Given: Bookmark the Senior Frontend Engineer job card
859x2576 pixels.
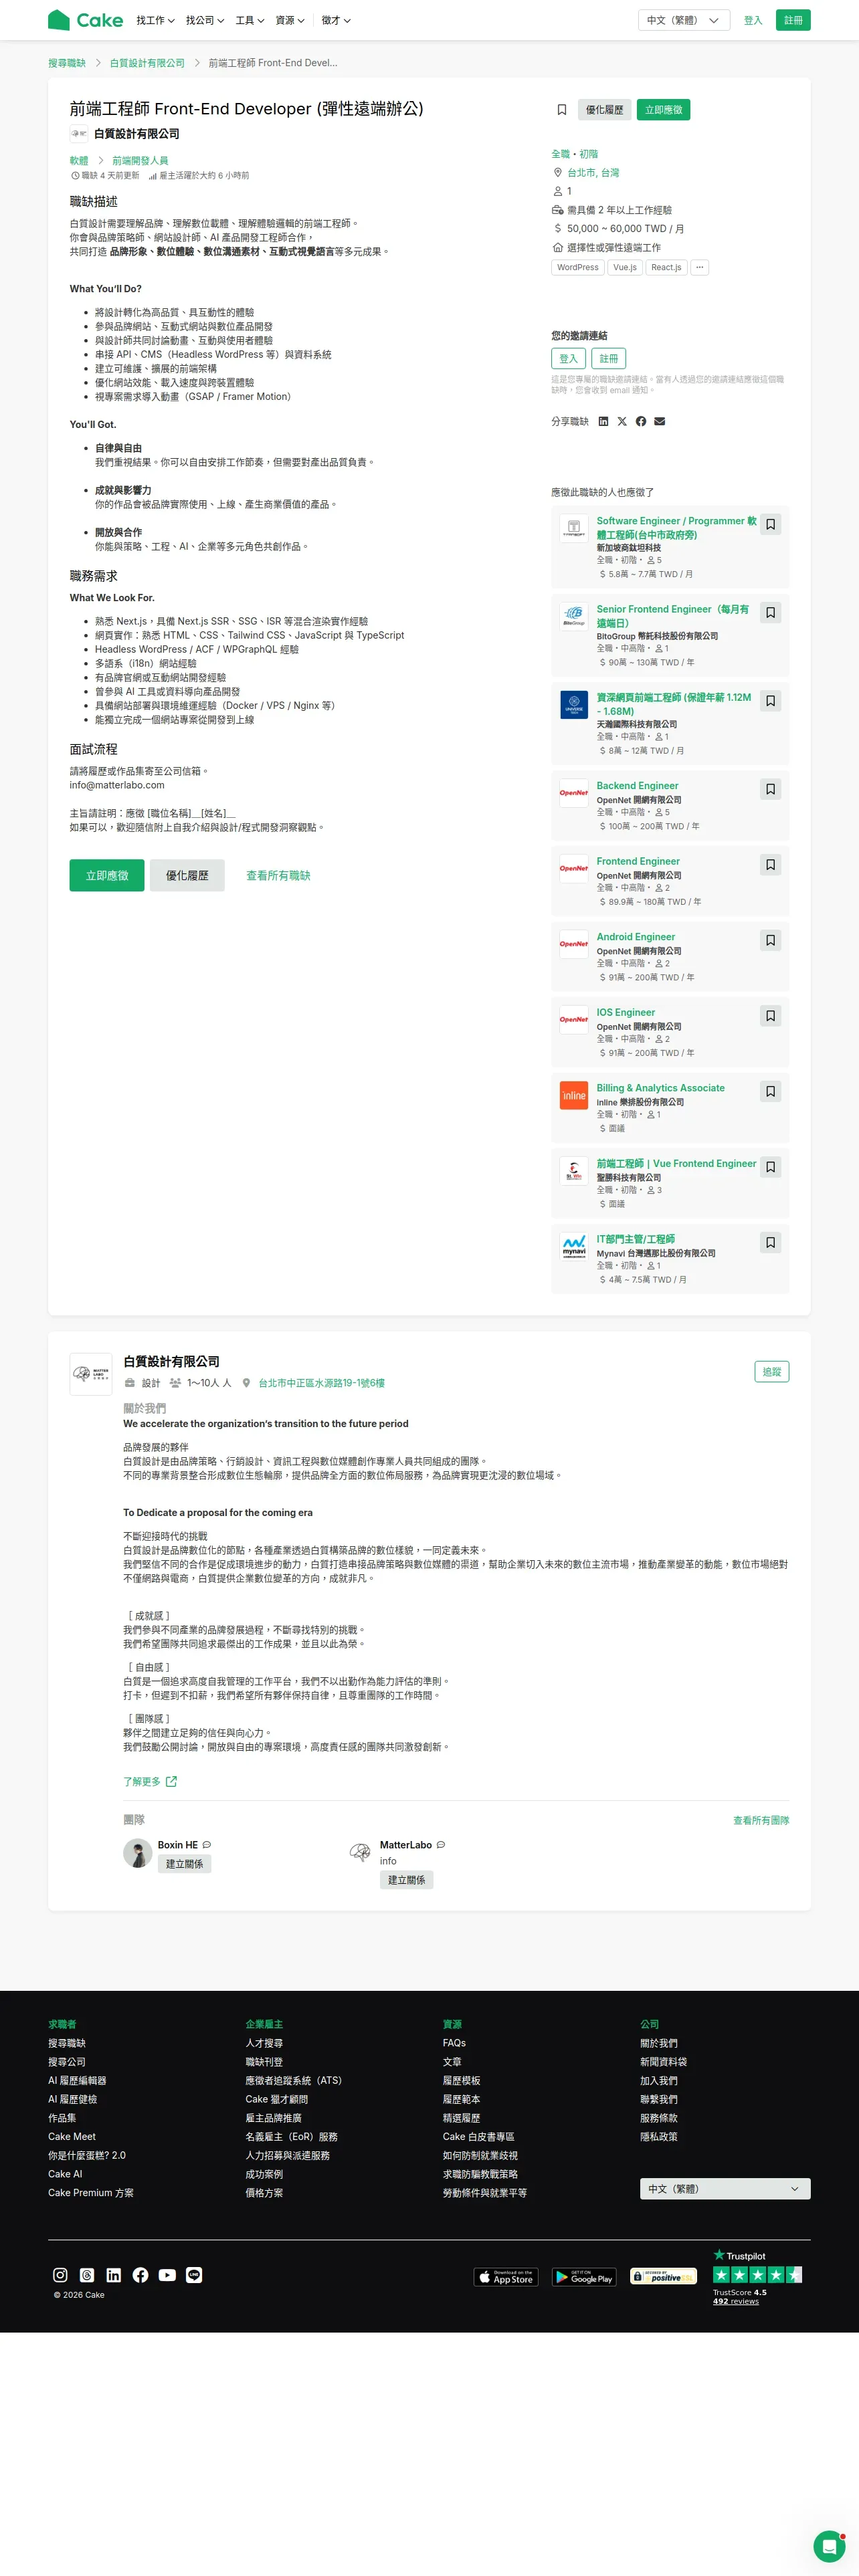Looking at the screenshot, I should click(770, 612).
